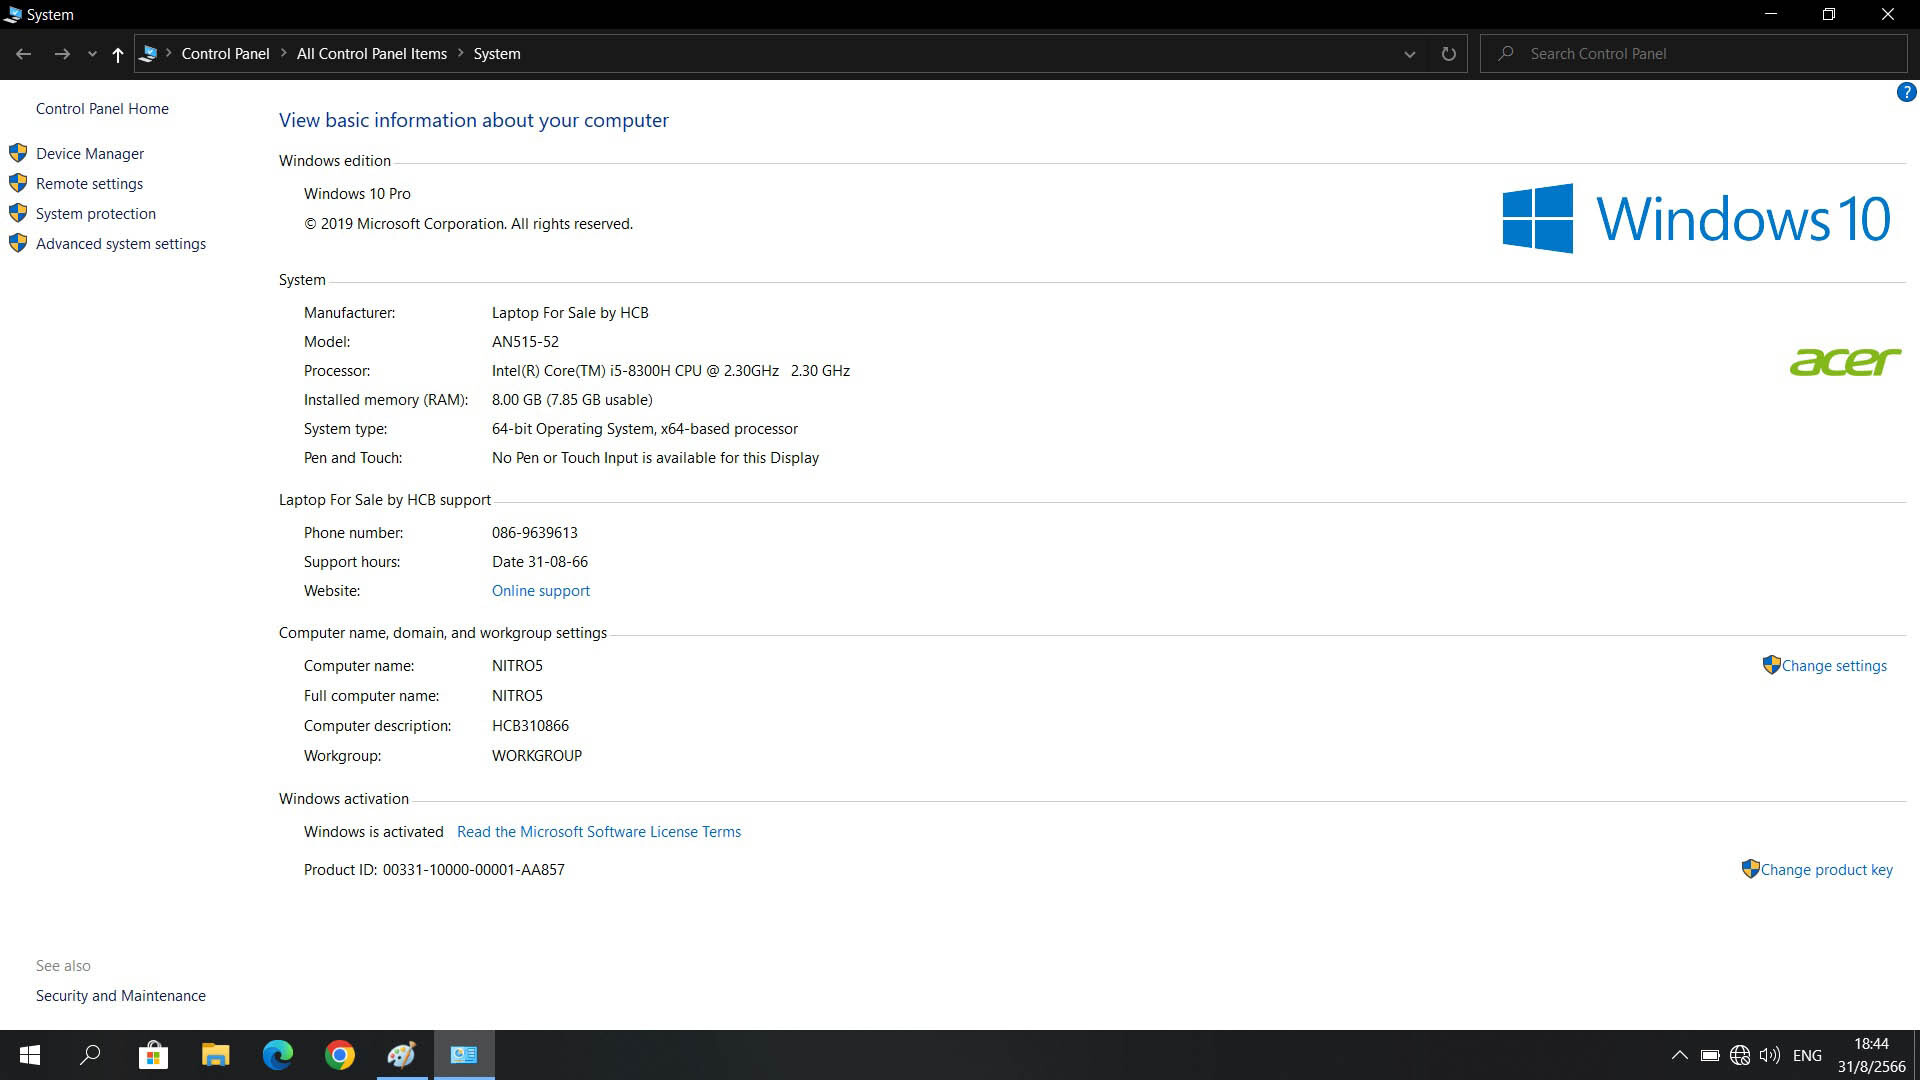Click the search magnifier icon in search box
The image size is (1920, 1080).
click(x=1505, y=53)
